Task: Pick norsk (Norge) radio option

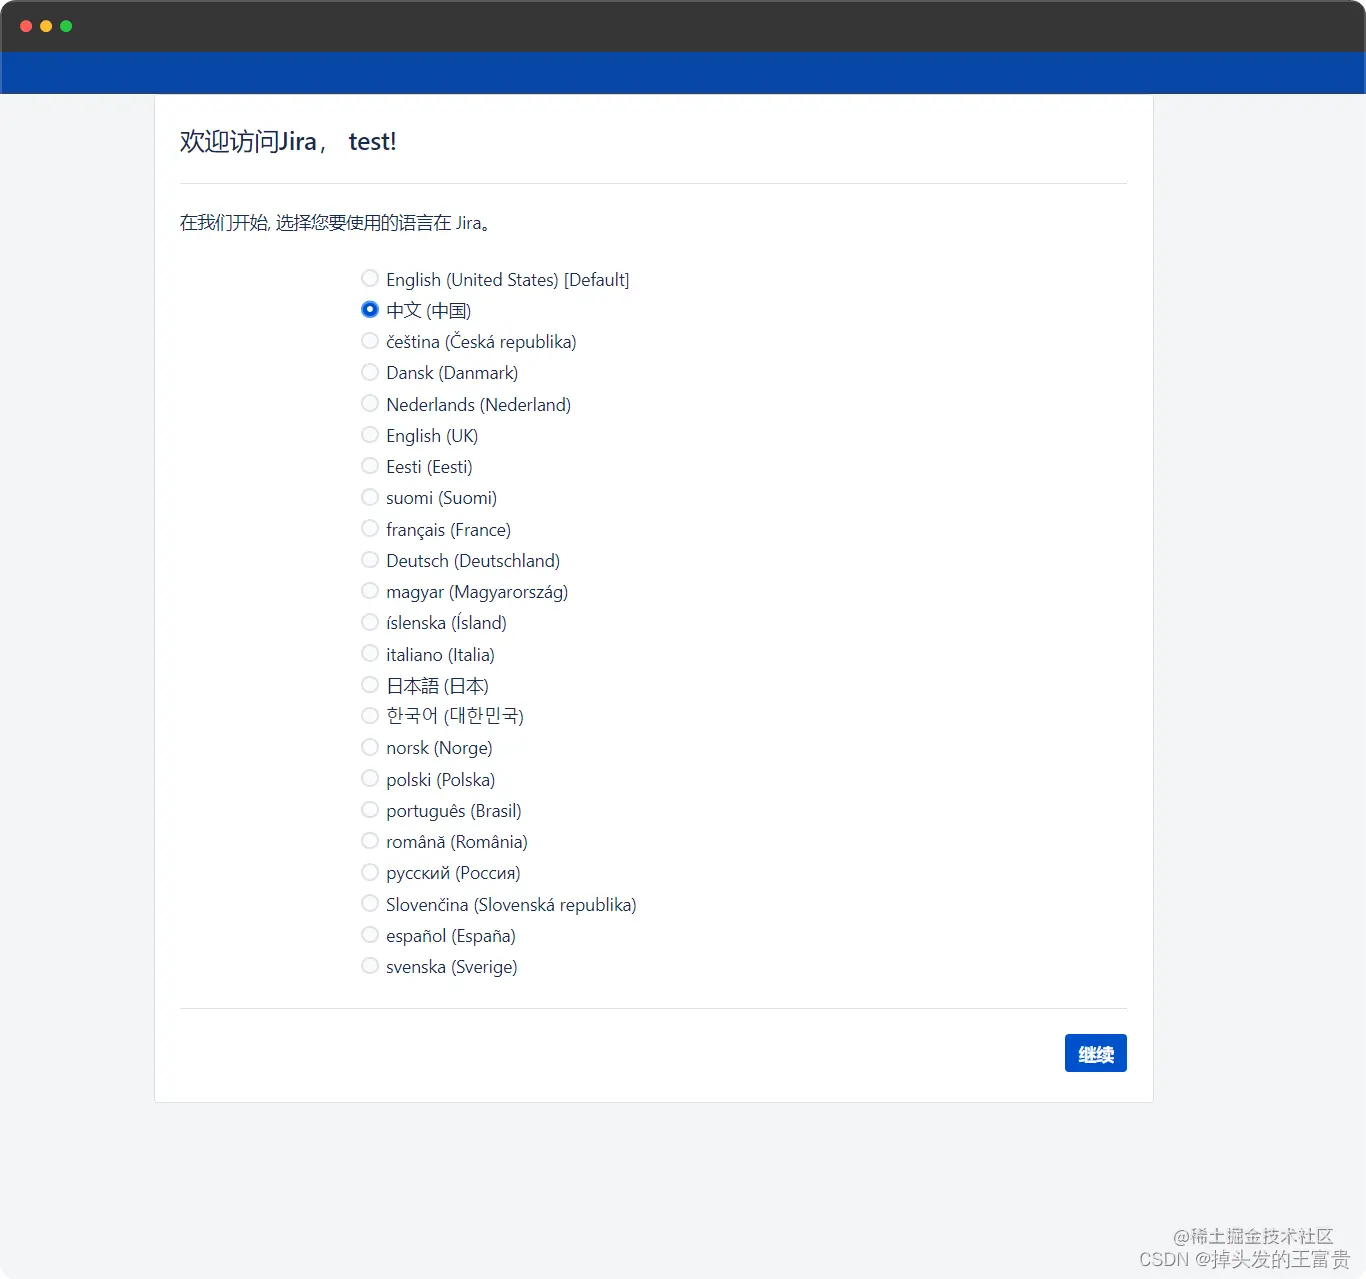Action: pyautogui.click(x=370, y=747)
